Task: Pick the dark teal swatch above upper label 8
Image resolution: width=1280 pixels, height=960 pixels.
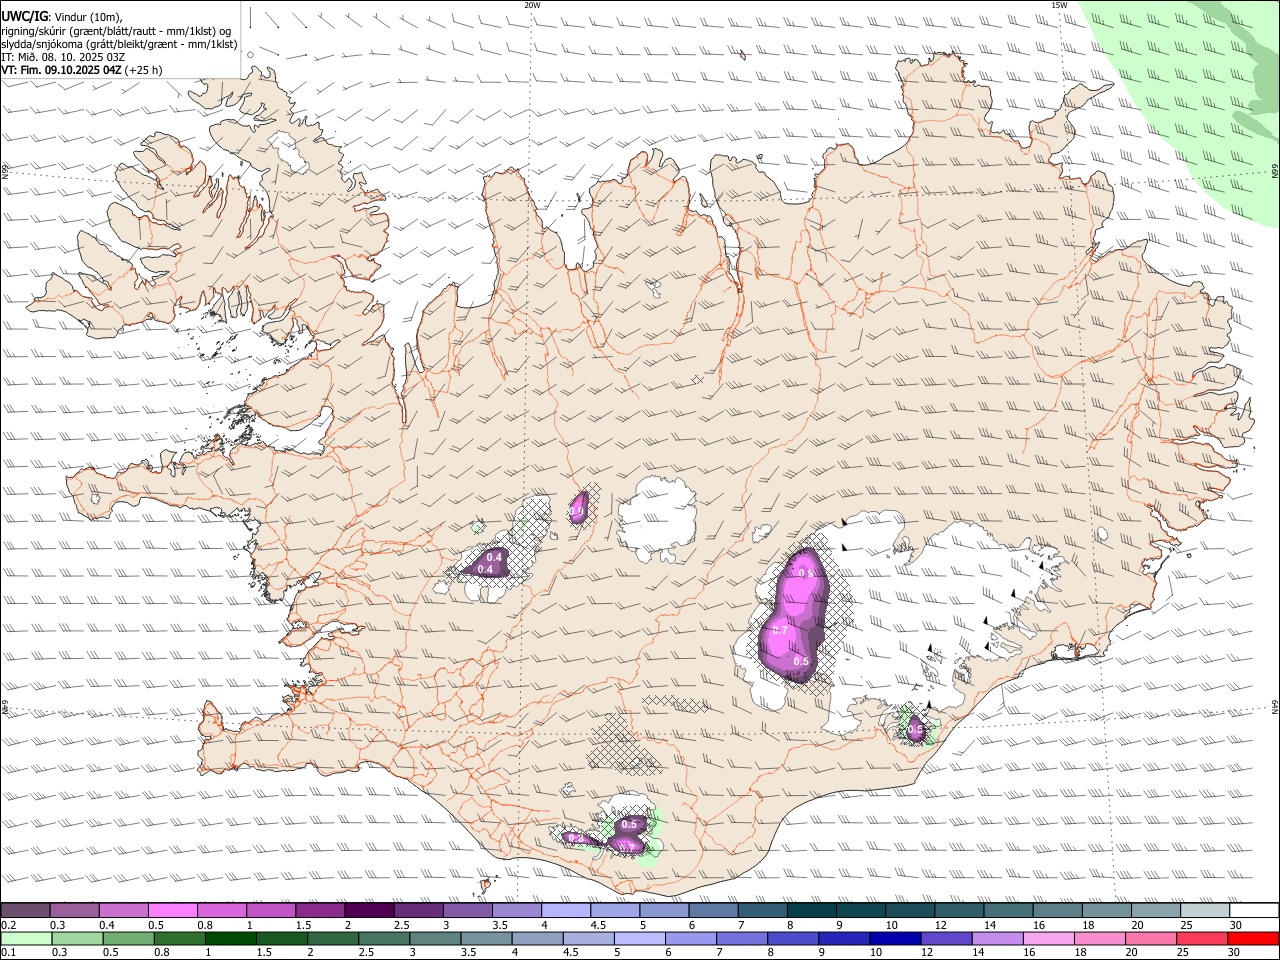Action: click(811, 911)
